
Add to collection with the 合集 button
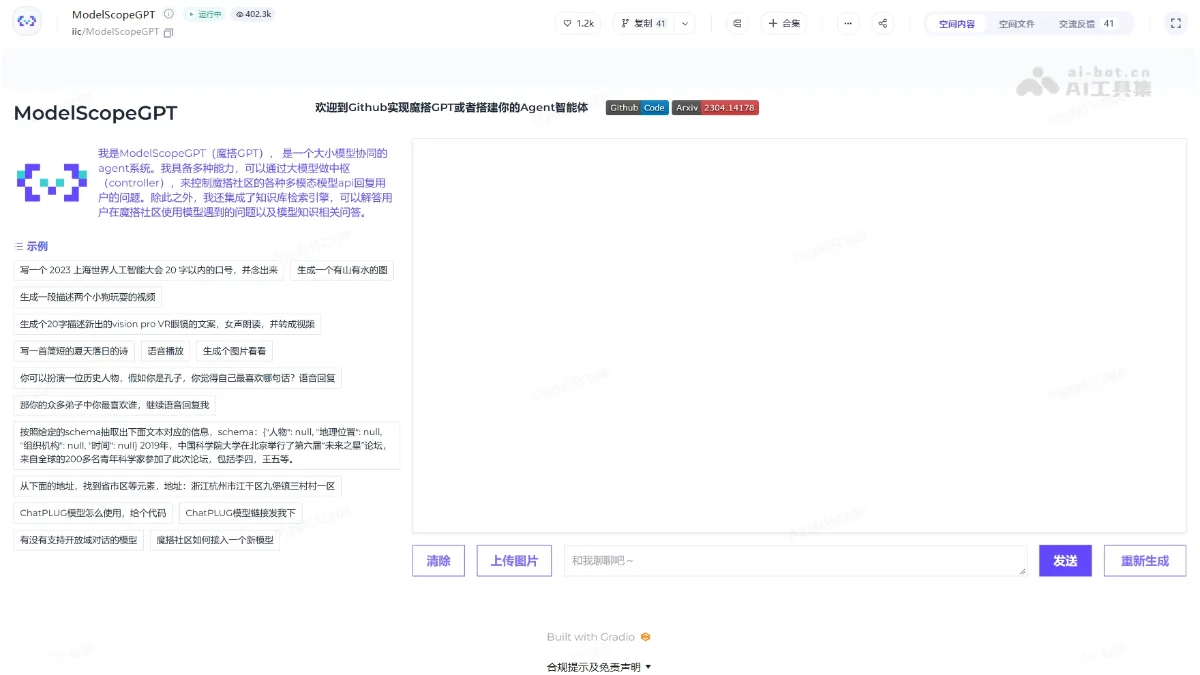click(784, 23)
